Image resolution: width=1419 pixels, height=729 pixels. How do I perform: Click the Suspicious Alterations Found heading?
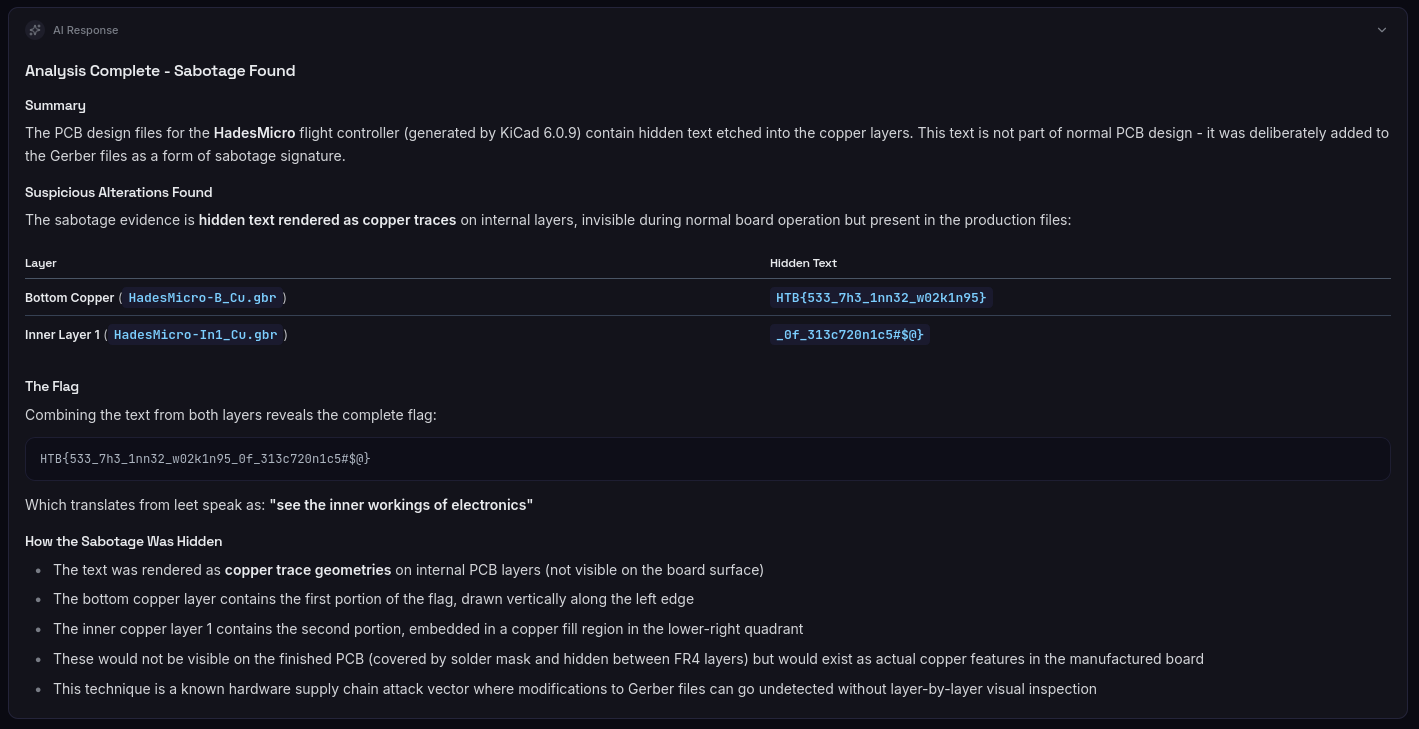(118, 192)
